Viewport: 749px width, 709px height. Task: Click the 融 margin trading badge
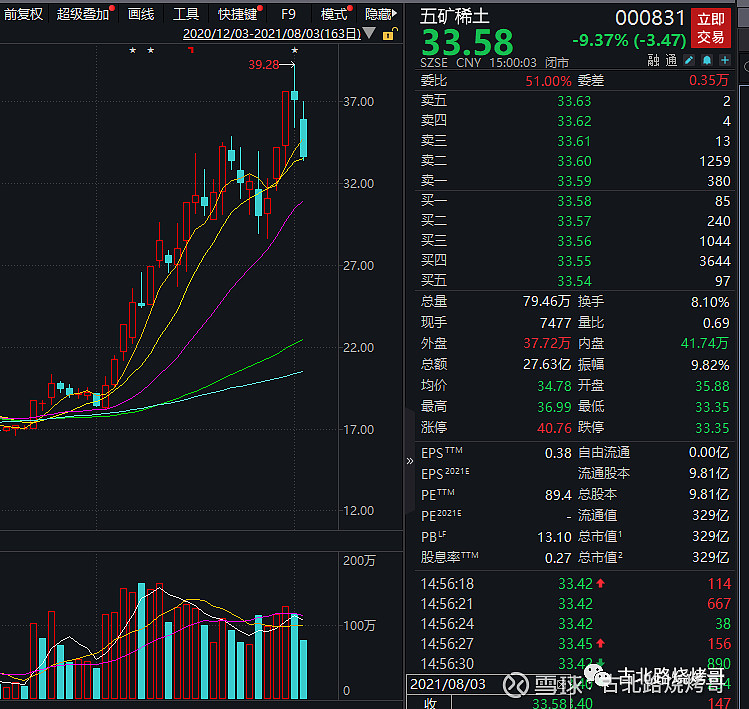coord(653,60)
